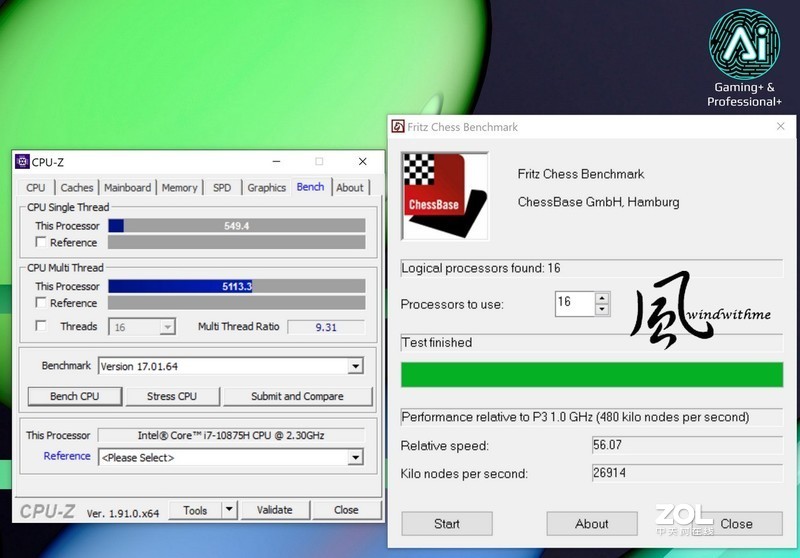Screen dimensions: 800x558
Task: Click the Fritz About button
Action: pos(592,524)
